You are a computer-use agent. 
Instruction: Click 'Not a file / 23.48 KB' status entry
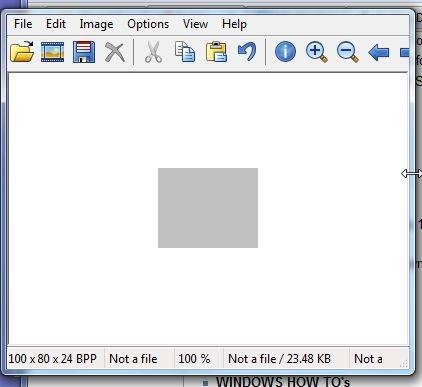tap(279, 359)
